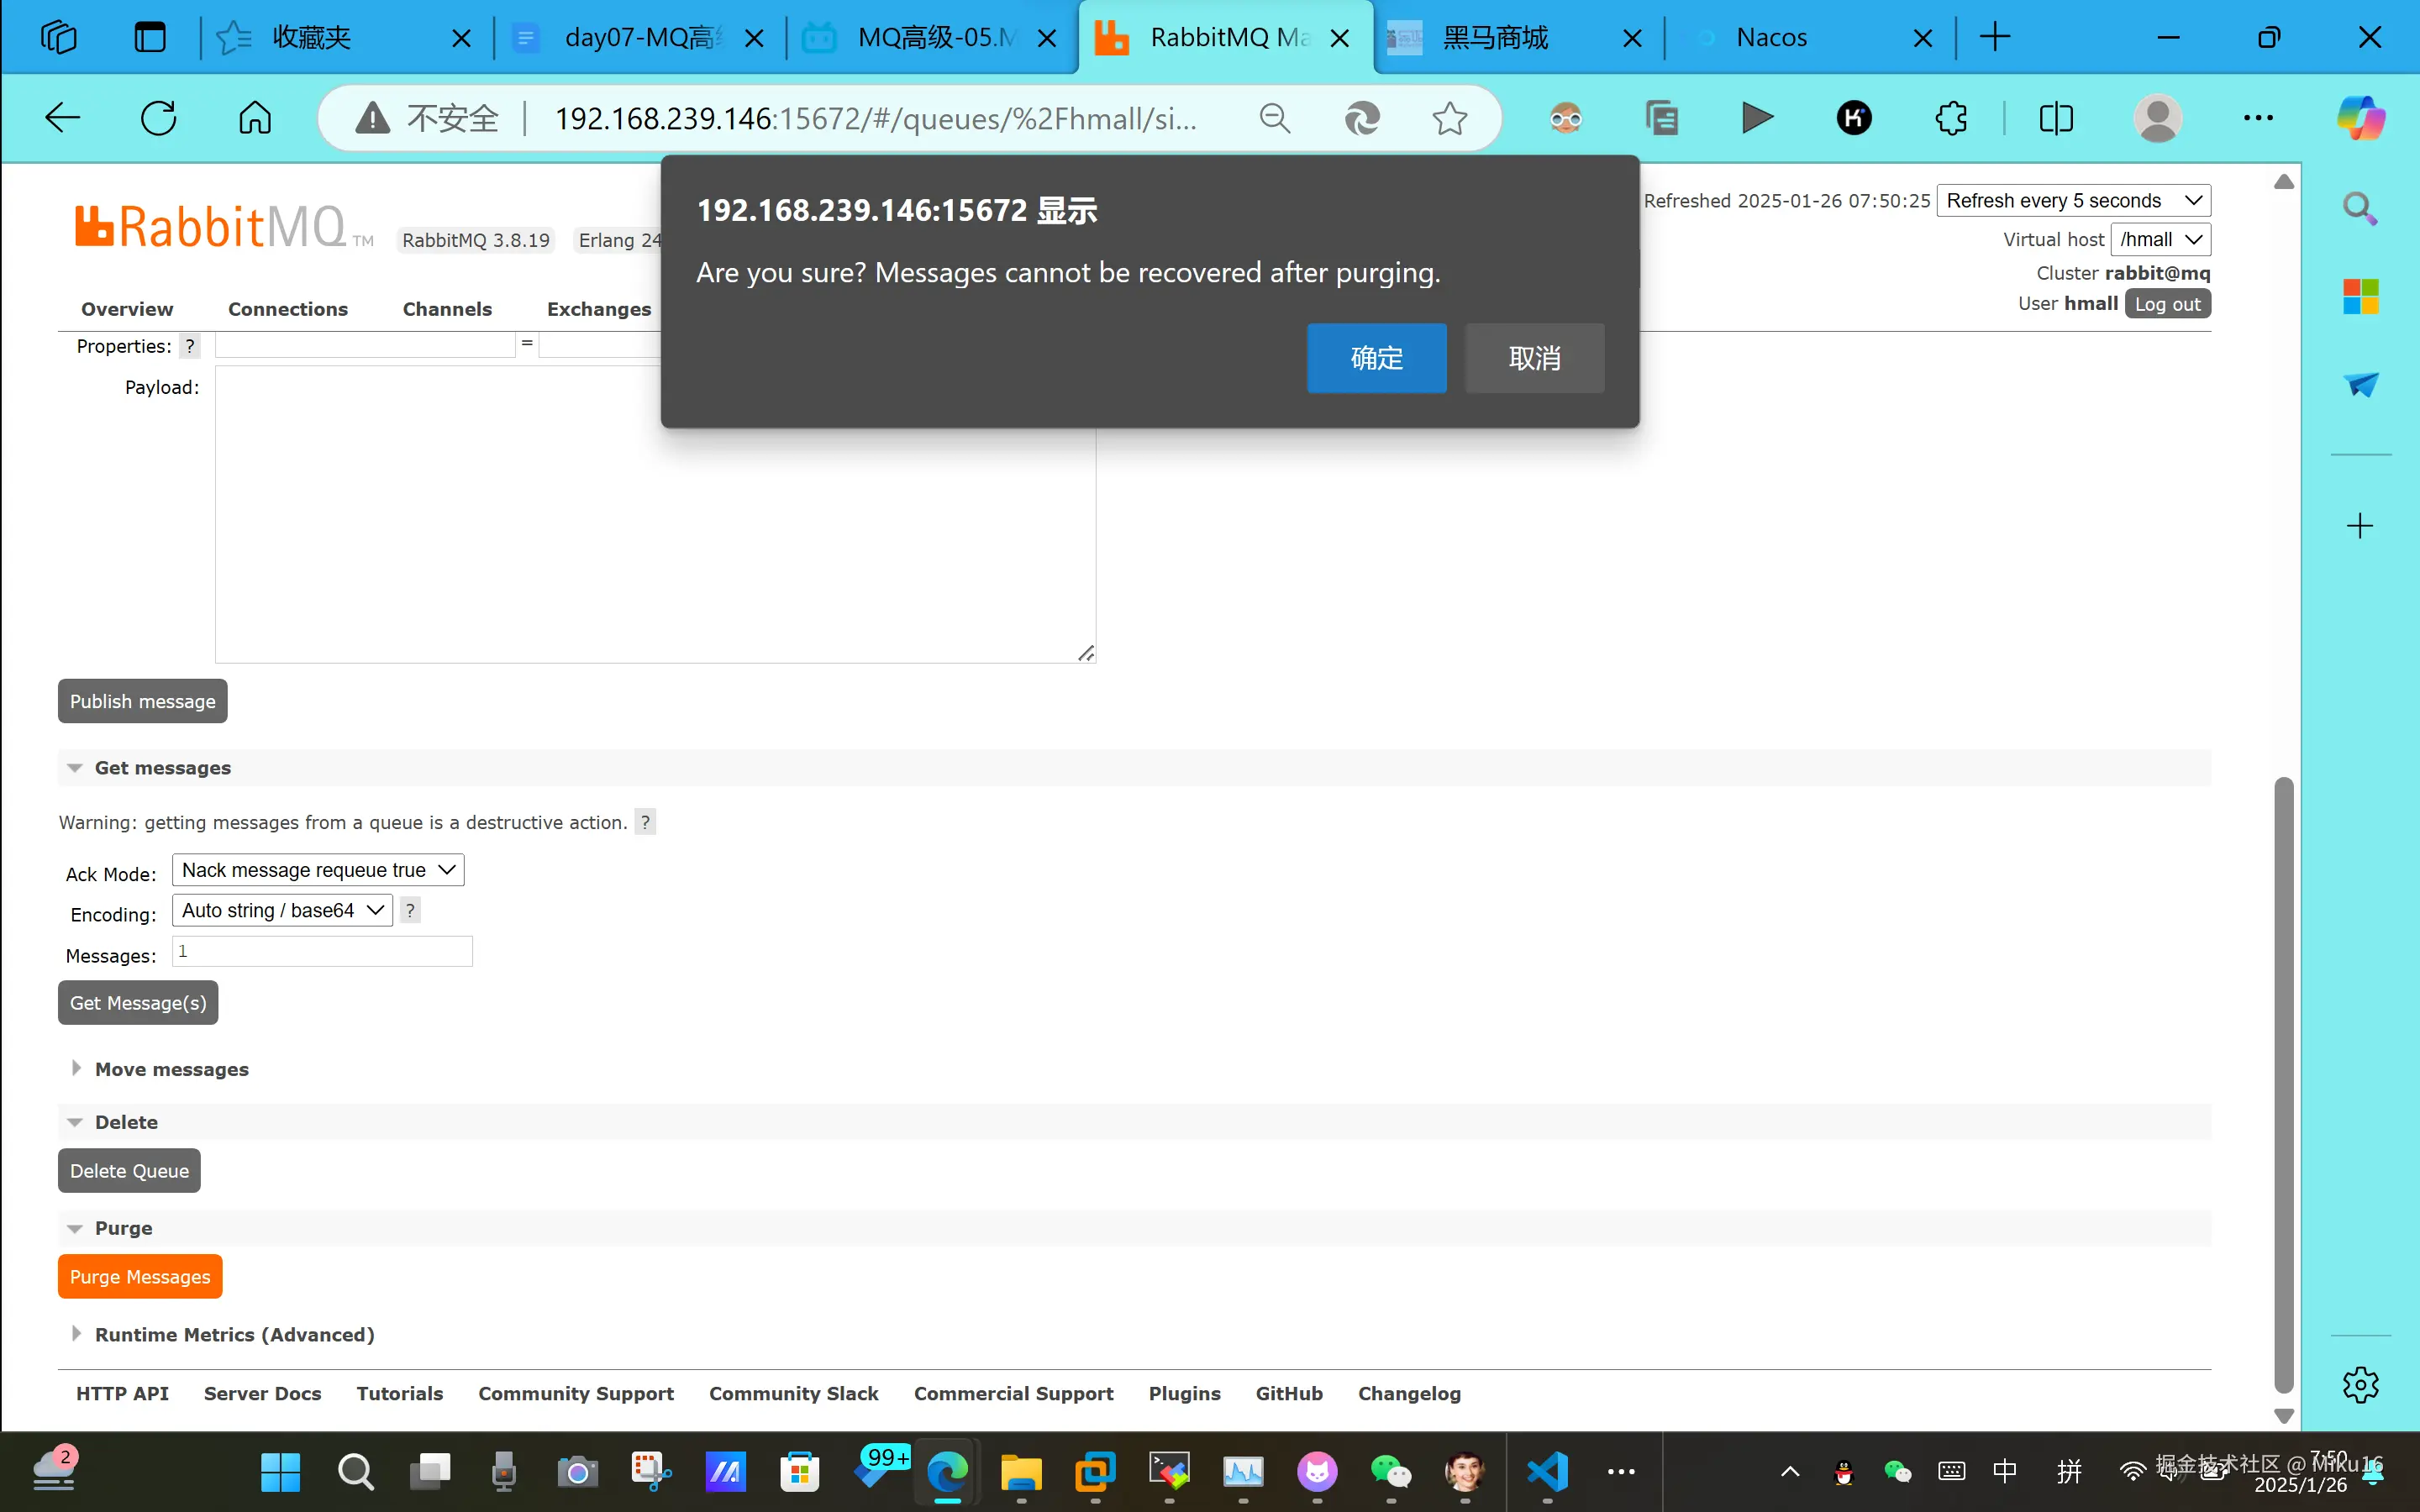The width and height of the screenshot is (2420, 1512).
Task: Click the zoom magnifier icon in address bar
Action: [1274, 118]
